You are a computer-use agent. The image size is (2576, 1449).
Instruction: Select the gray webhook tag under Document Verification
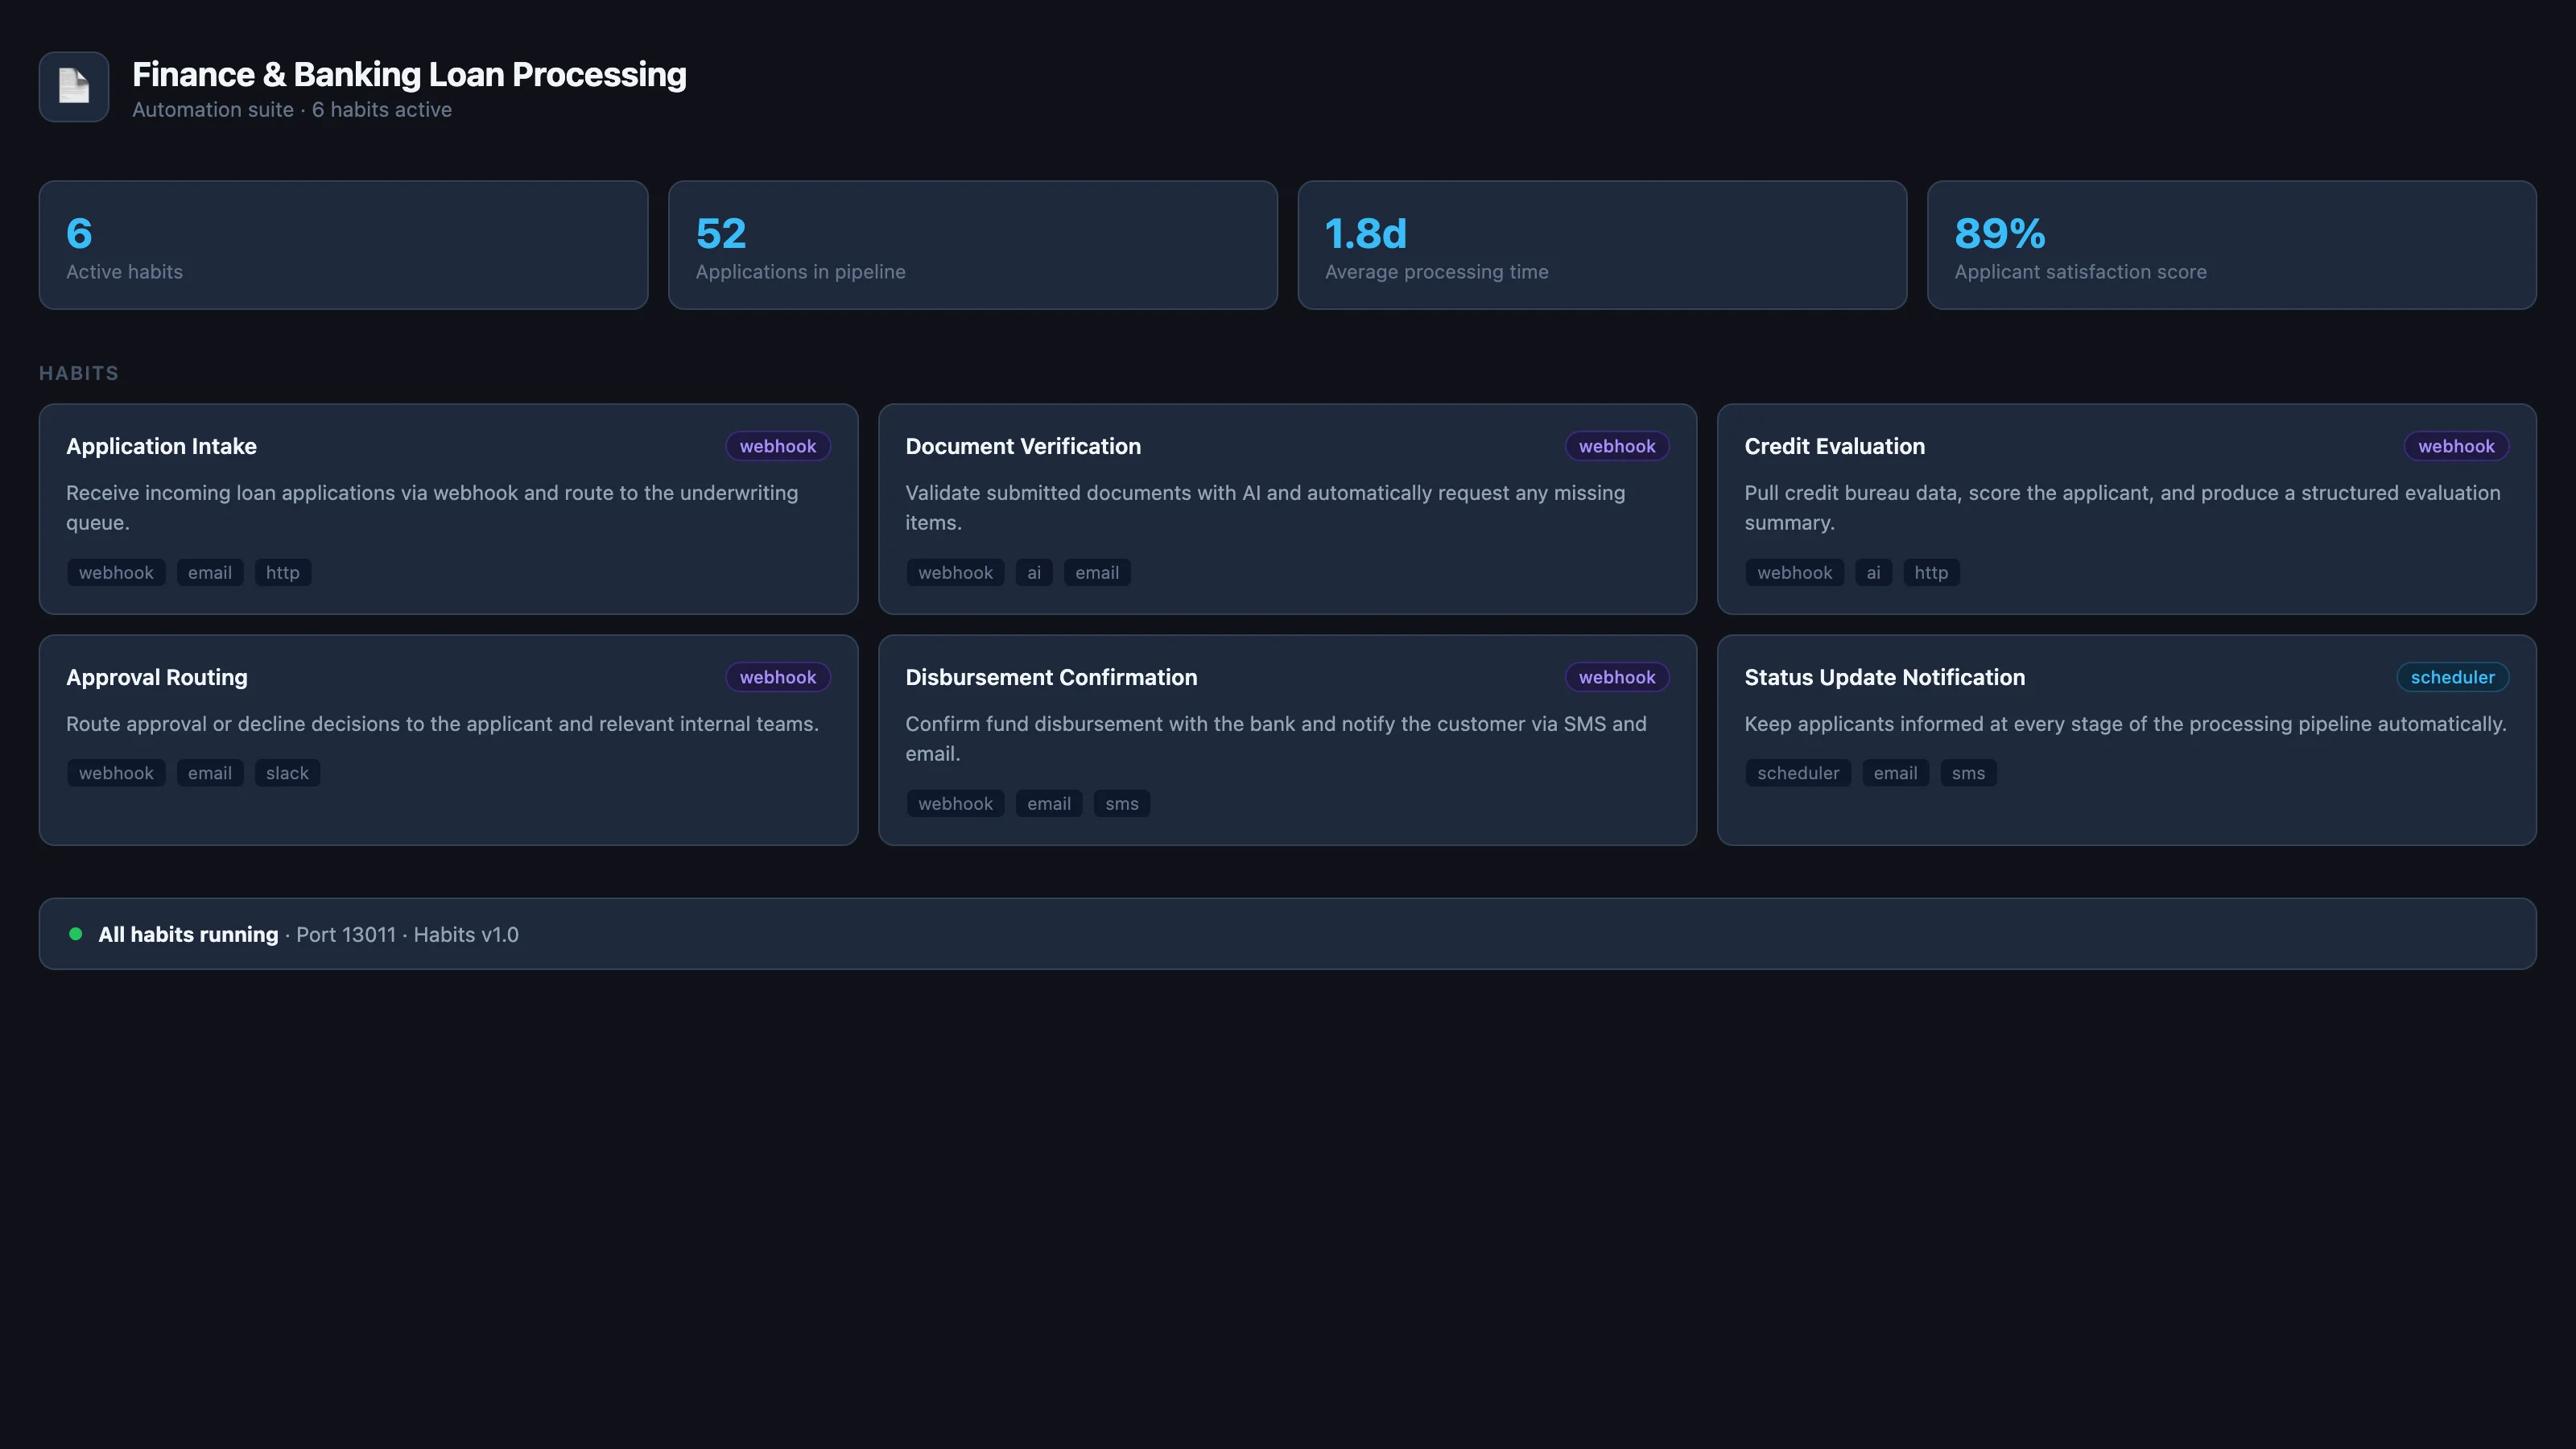pyautogui.click(x=955, y=573)
